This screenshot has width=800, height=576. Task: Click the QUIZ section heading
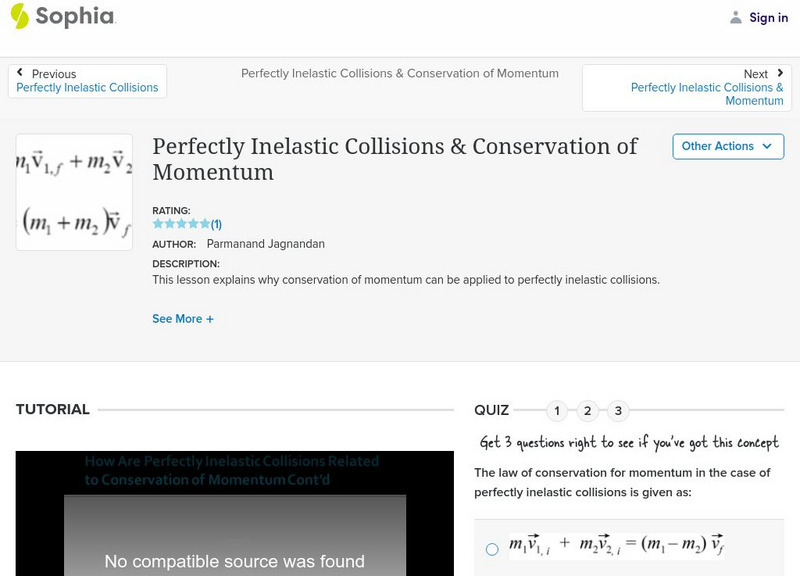pyautogui.click(x=491, y=409)
